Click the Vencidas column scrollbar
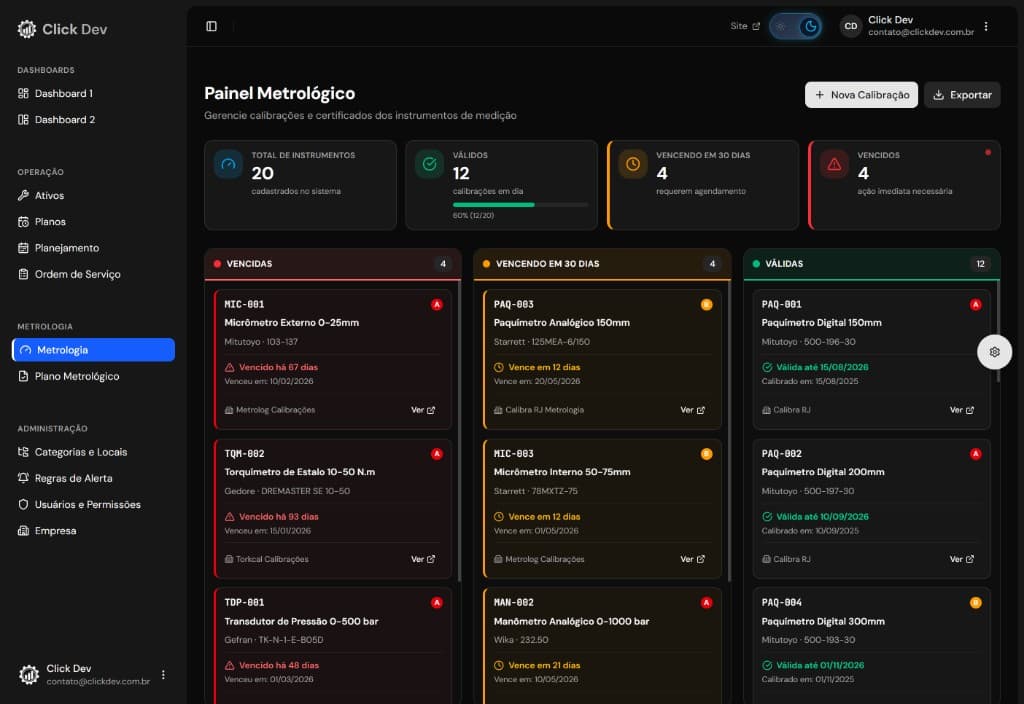Image resolution: width=1024 pixels, height=704 pixels. [459, 431]
